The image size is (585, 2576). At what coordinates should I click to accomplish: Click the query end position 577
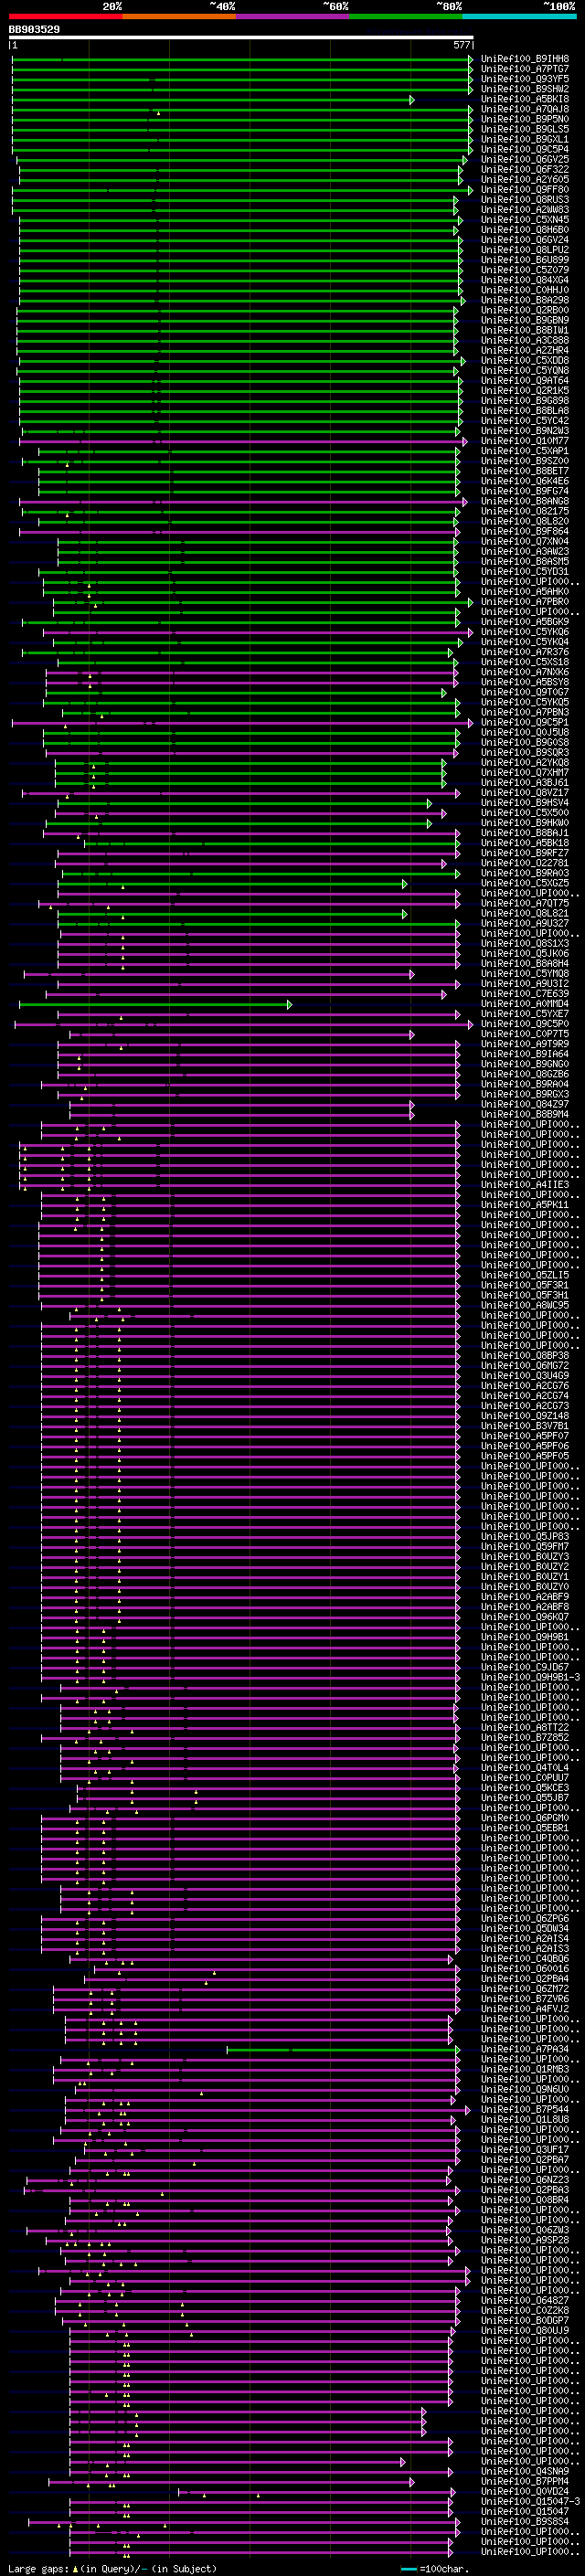pyautogui.click(x=461, y=45)
